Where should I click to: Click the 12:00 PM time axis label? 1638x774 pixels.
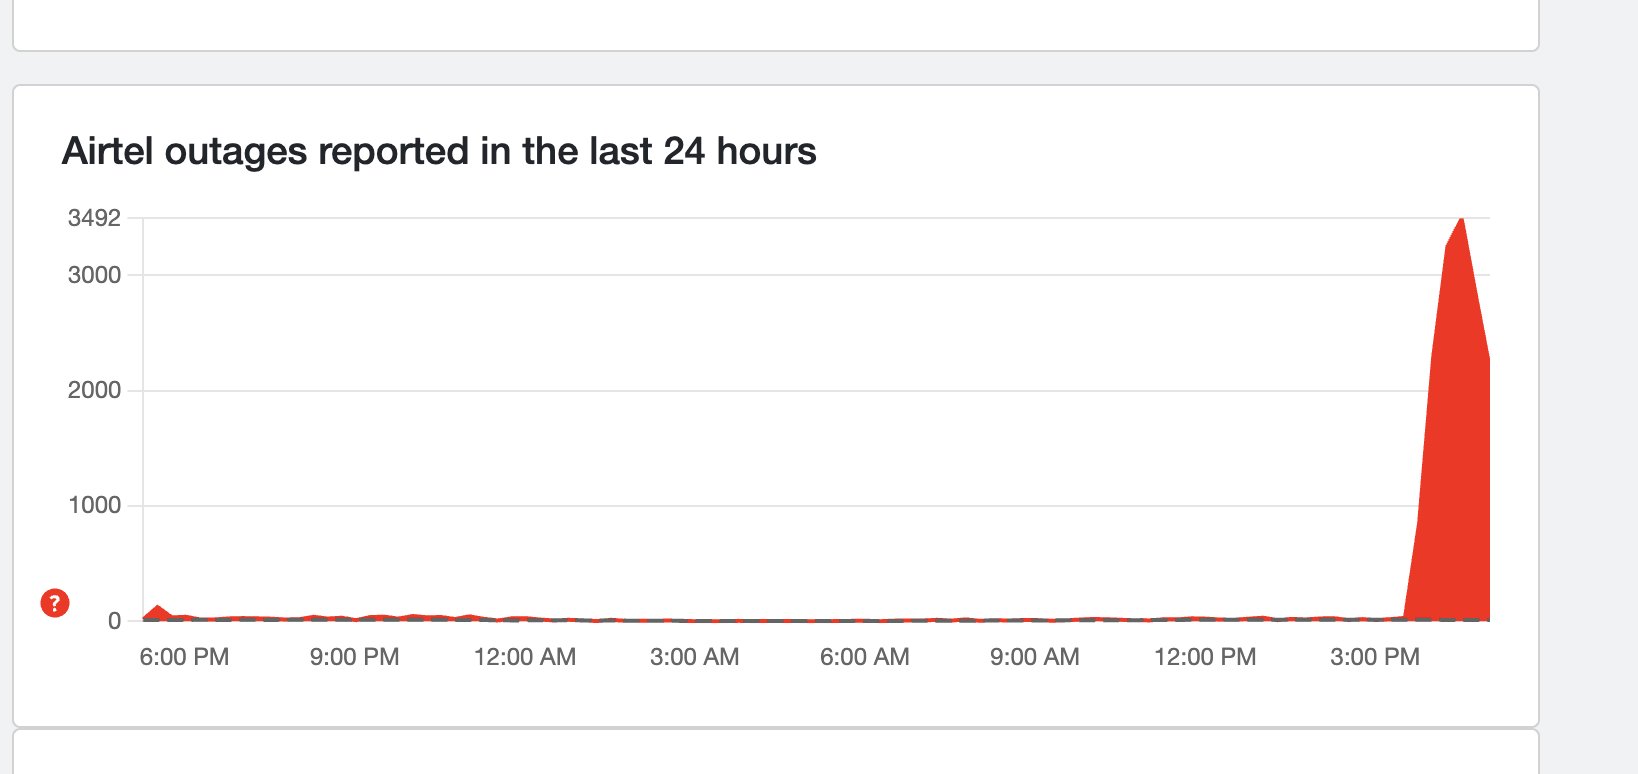pyautogui.click(x=1205, y=657)
